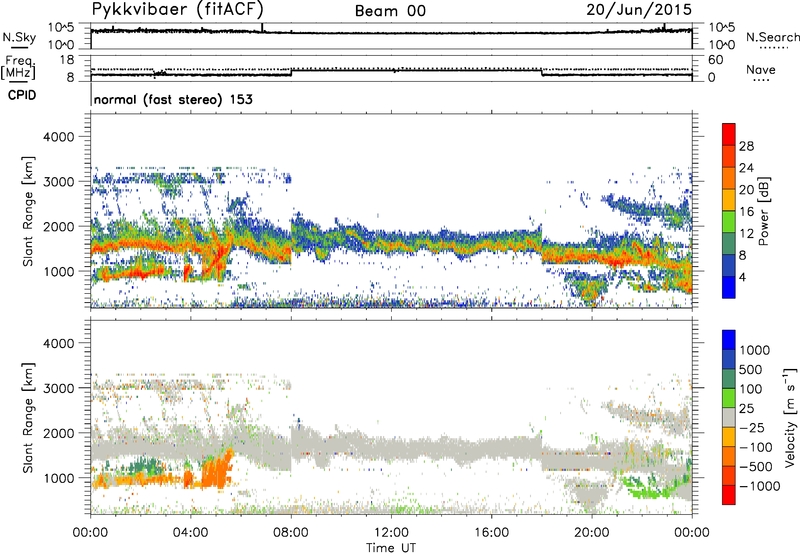The image size is (800, 554).
Task: Click the 4000 tick on the velocity panel
Action: [58, 343]
